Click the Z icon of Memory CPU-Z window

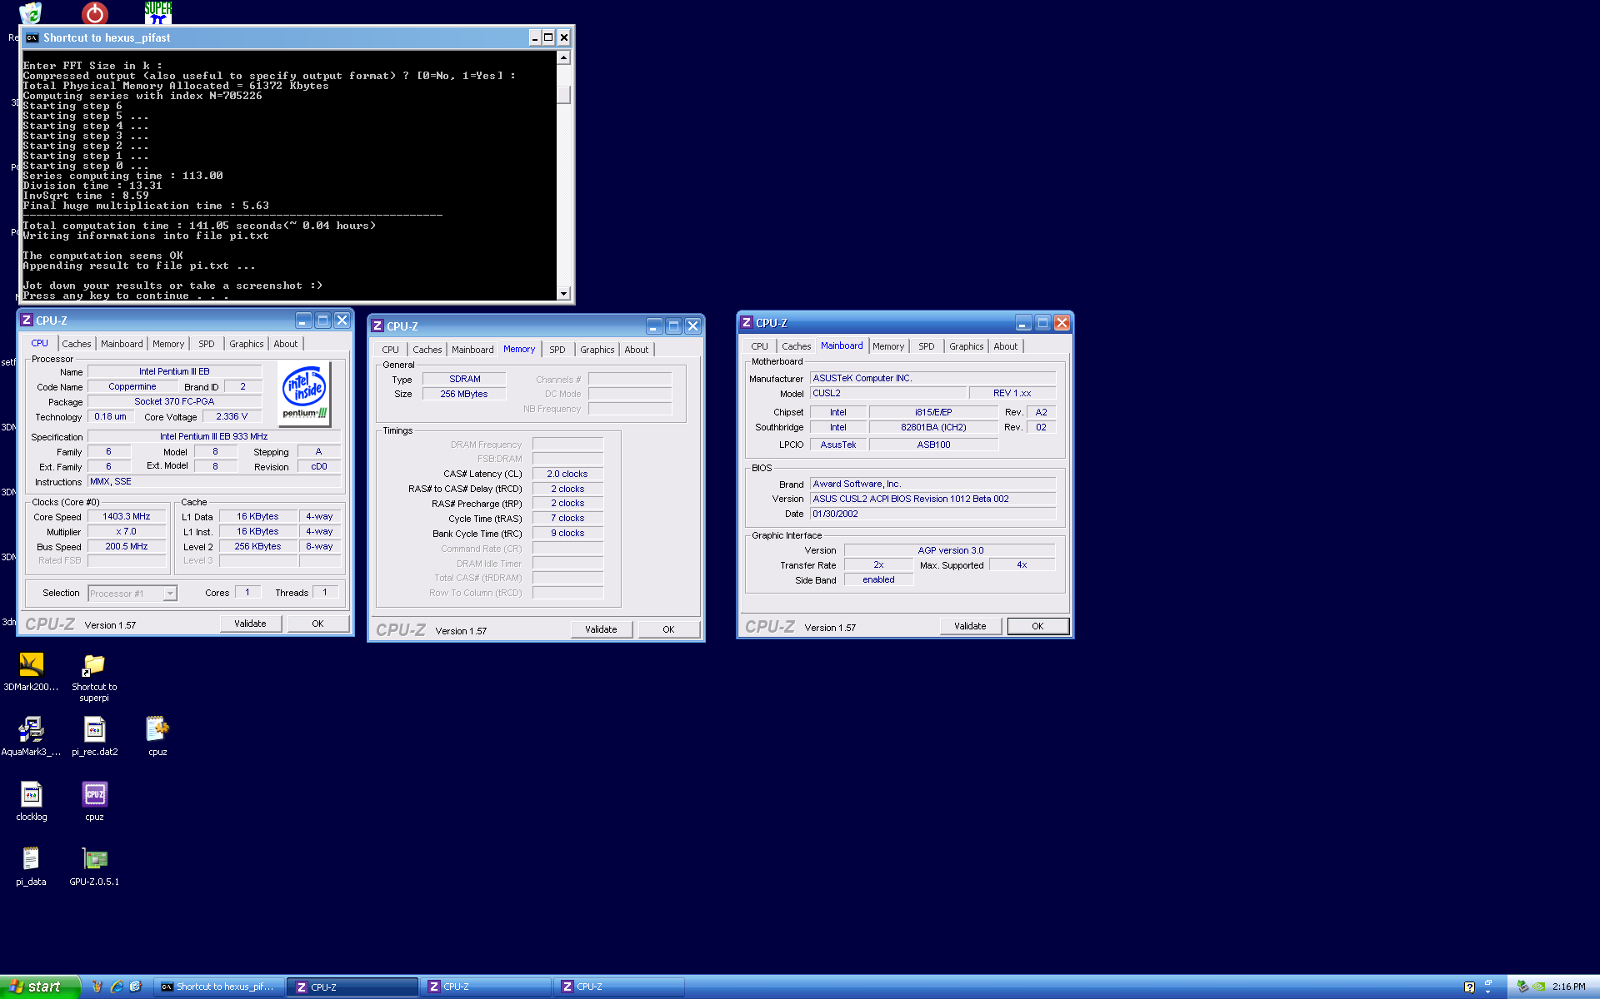[x=377, y=326]
